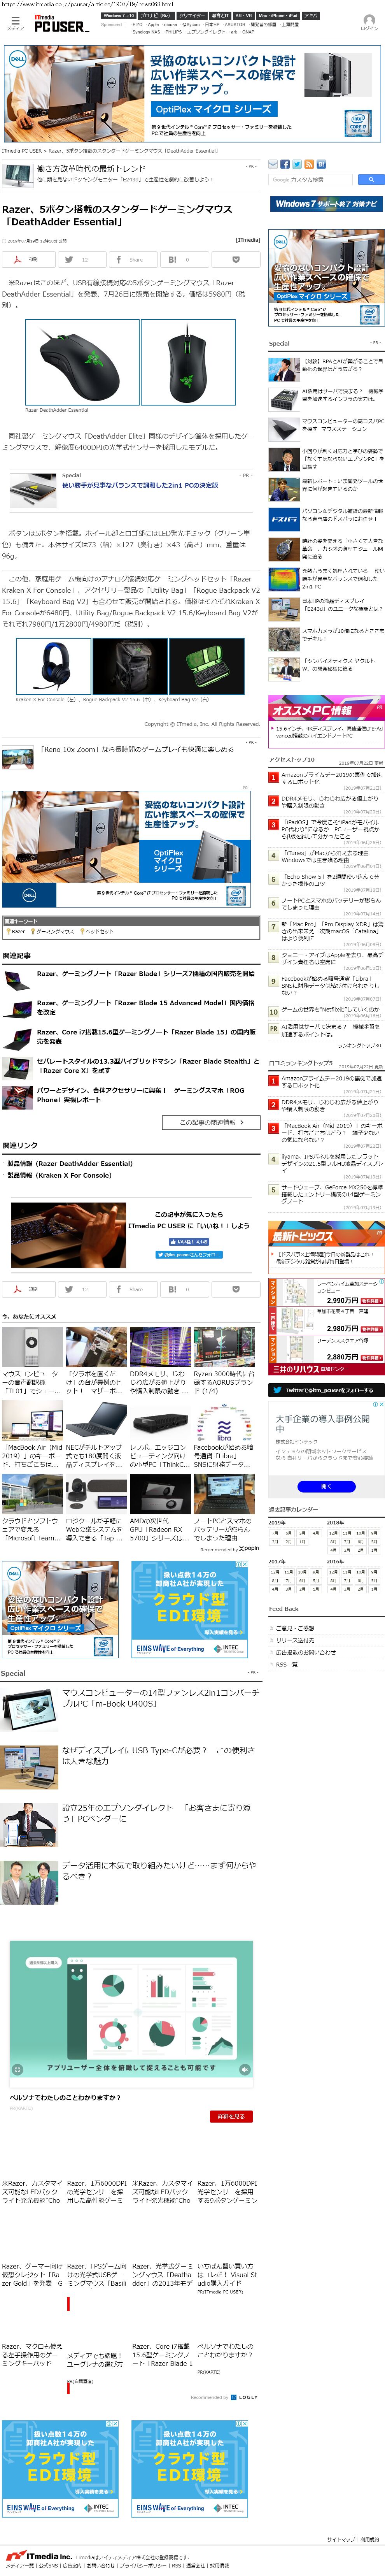Open the Synology NAS sponsored link
Viewport: 385px width, 2576px height.
click(x=146, y=32)
